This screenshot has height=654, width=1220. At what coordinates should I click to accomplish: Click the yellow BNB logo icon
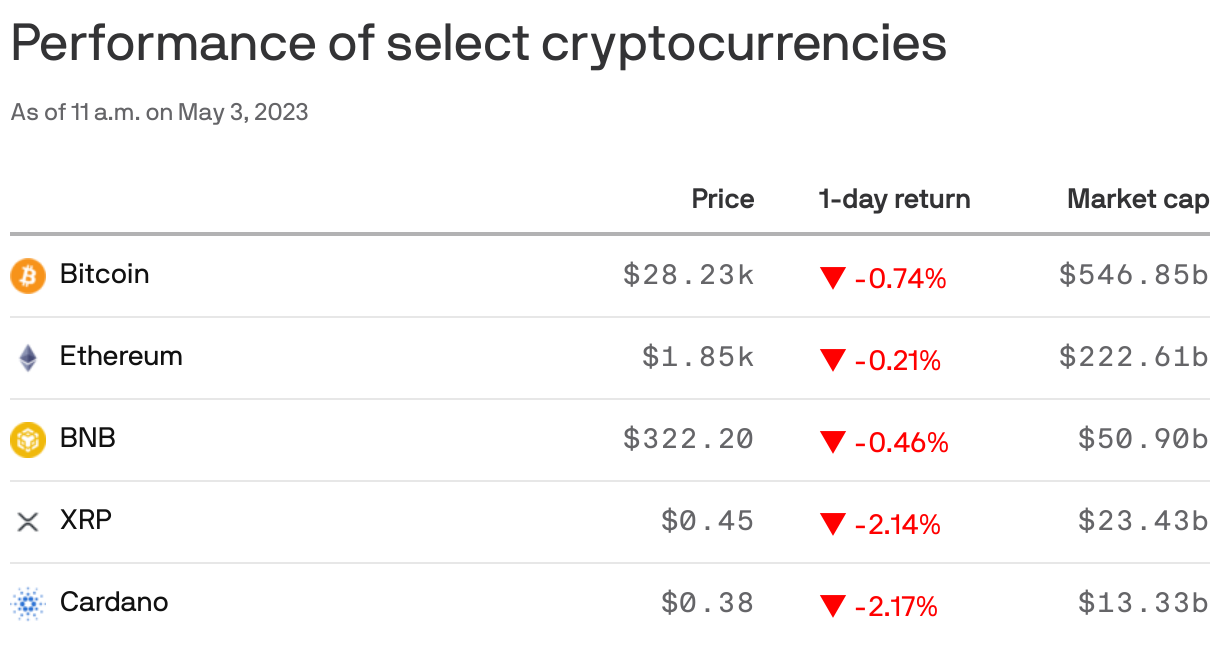click(28, 439)
